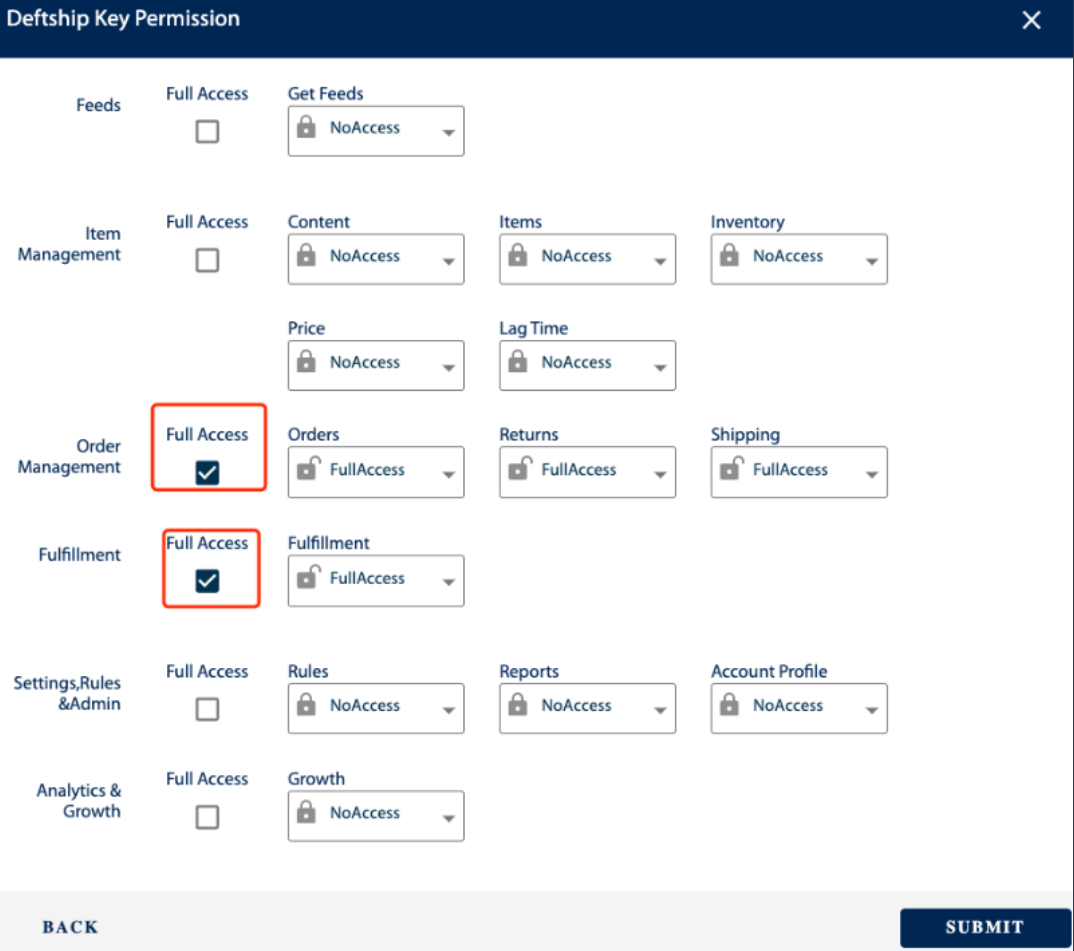1074x951 pixels.
Task: Click the lock icon in Lag Time dropdown
Action: (x=518, y=362)
